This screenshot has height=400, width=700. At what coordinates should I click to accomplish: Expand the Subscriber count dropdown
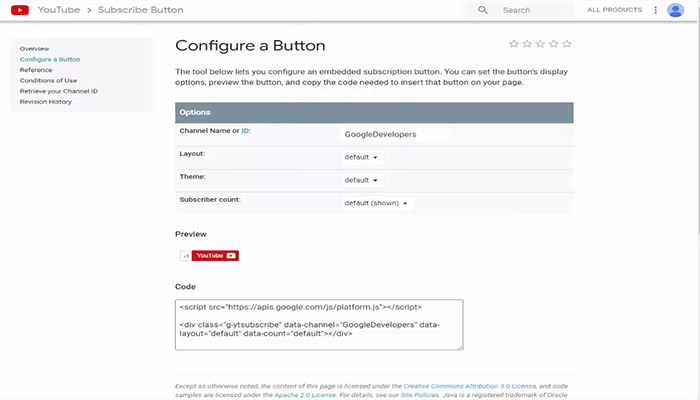tap(376, 204)
